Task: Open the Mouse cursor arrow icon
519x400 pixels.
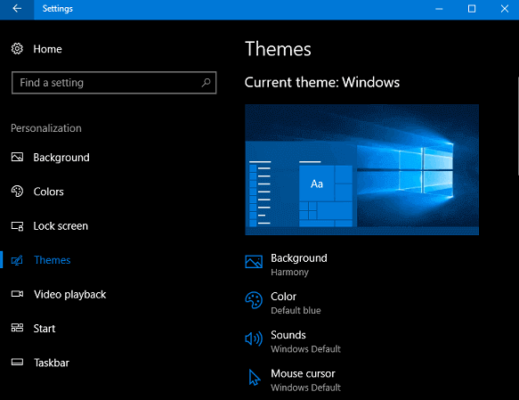Action: 254,377
